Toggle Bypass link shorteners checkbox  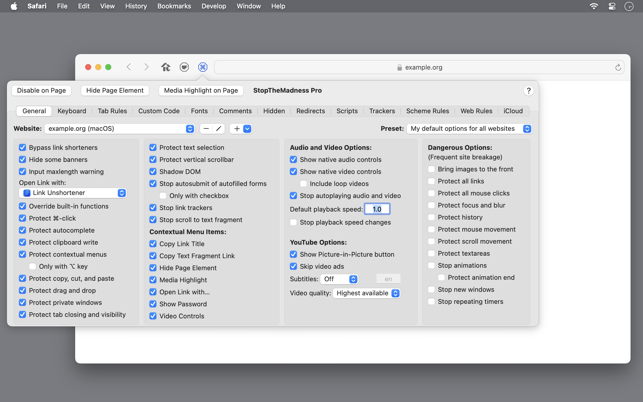[x=23, y=147]
